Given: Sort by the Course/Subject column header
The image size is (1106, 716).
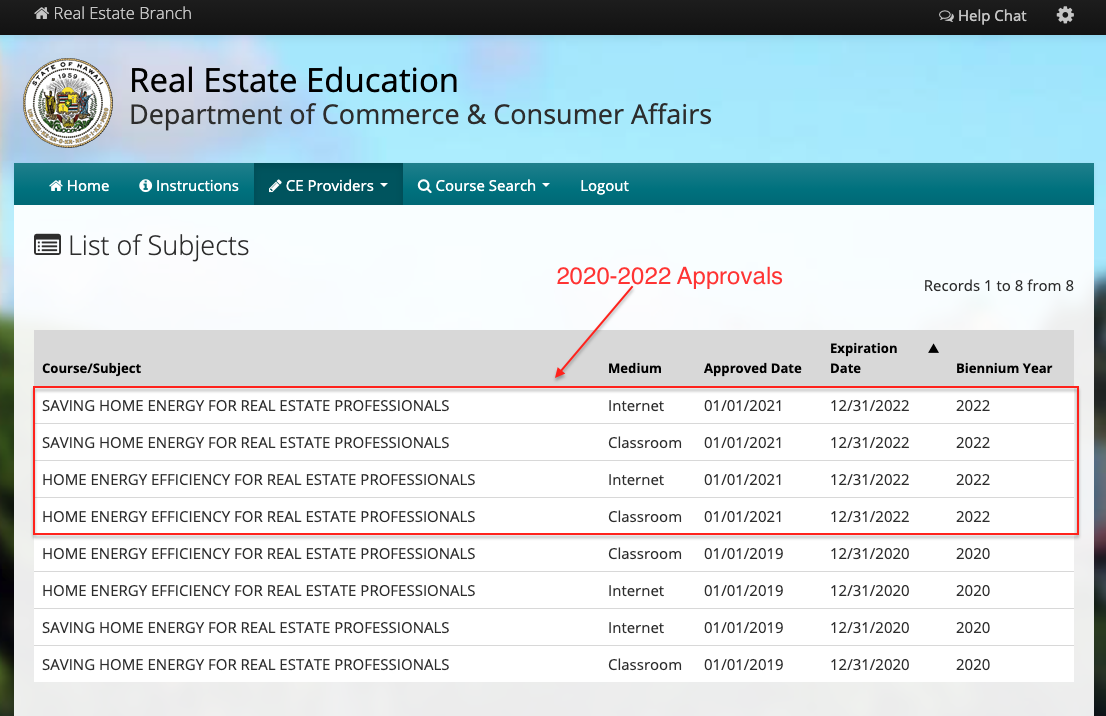Looking at the screenshot, I should pos(91,367).
